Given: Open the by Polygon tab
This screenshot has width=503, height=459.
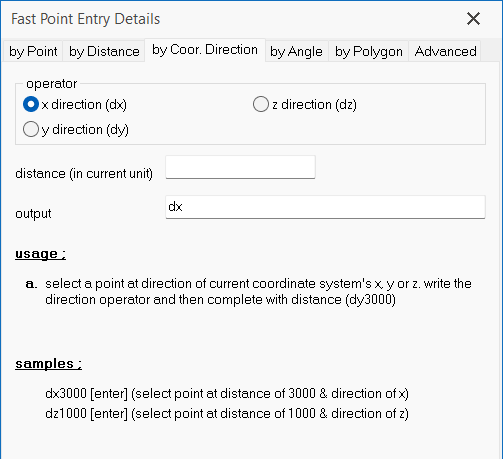Looking at the screenshot, I should pyautogui.click(x=369, y=51).
